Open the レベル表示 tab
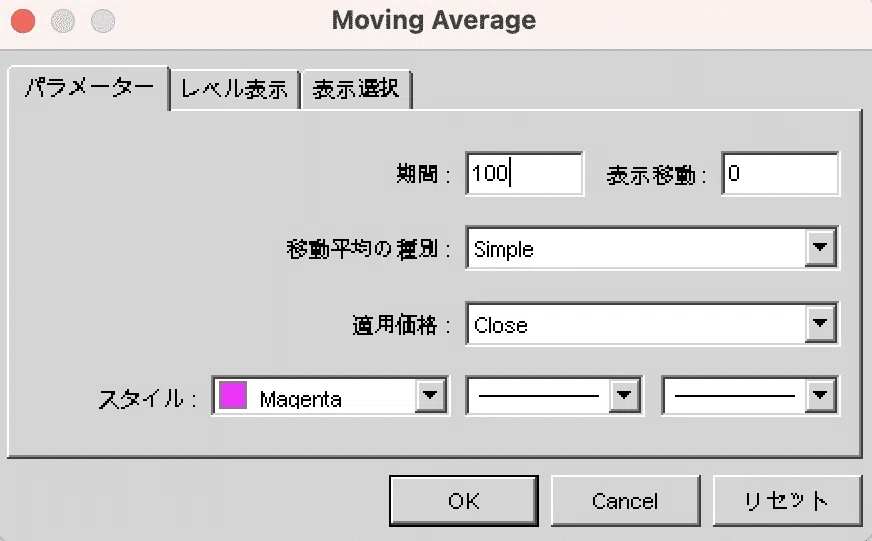872x541 pixels. pos(235,89)
